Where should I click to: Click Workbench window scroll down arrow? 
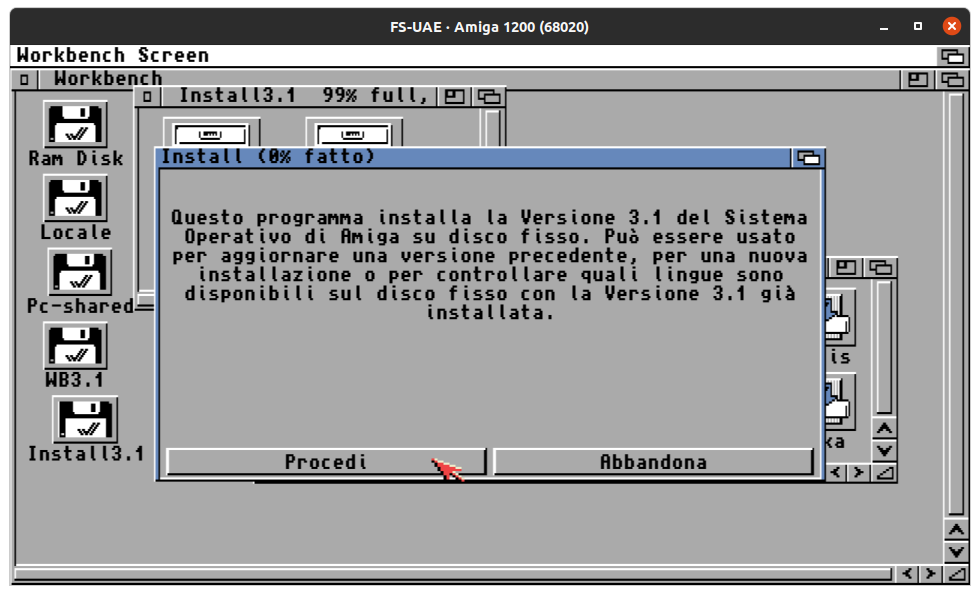tap(956, 552)
